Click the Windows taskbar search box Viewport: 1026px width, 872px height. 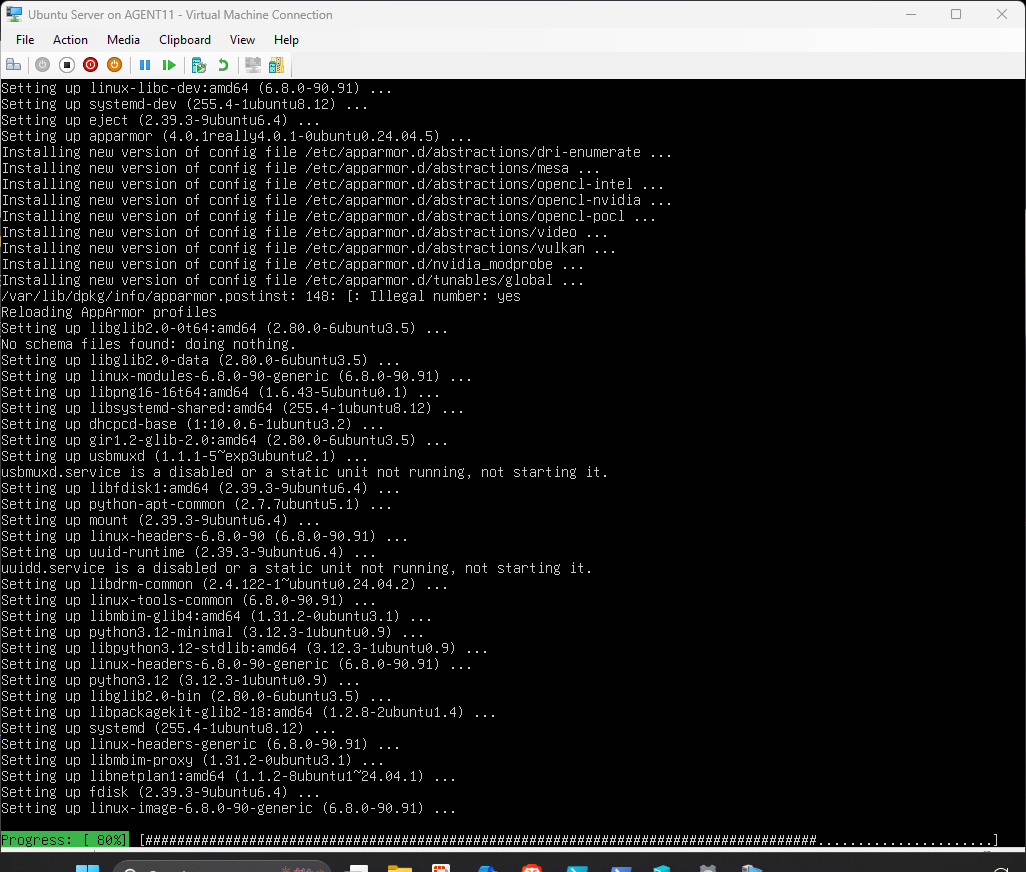[220, 867]
